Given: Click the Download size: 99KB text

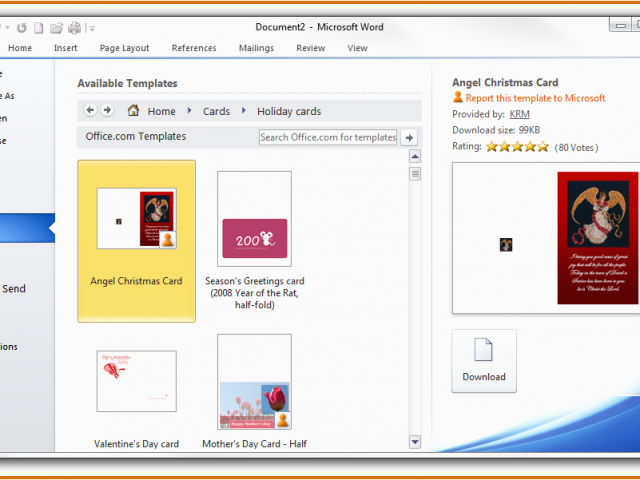Looking at the screenshot, I should tap(496, 130).
